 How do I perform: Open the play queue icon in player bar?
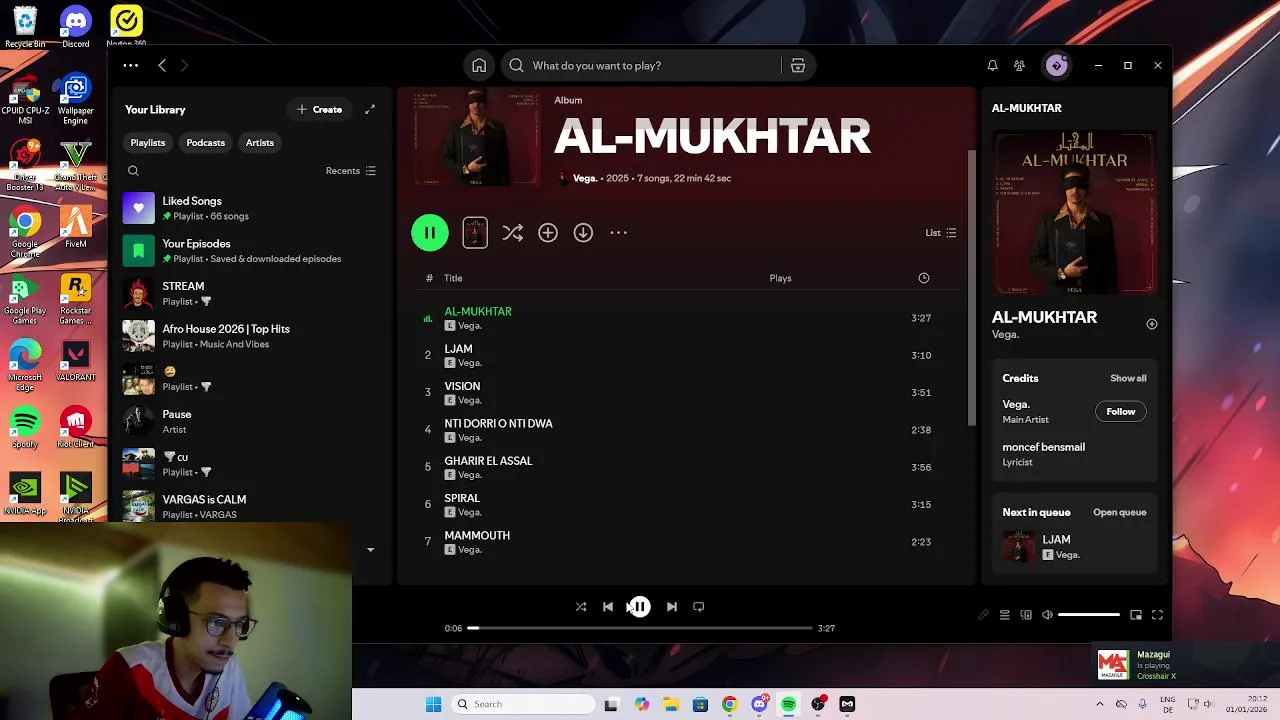[x=1005, y=615]
